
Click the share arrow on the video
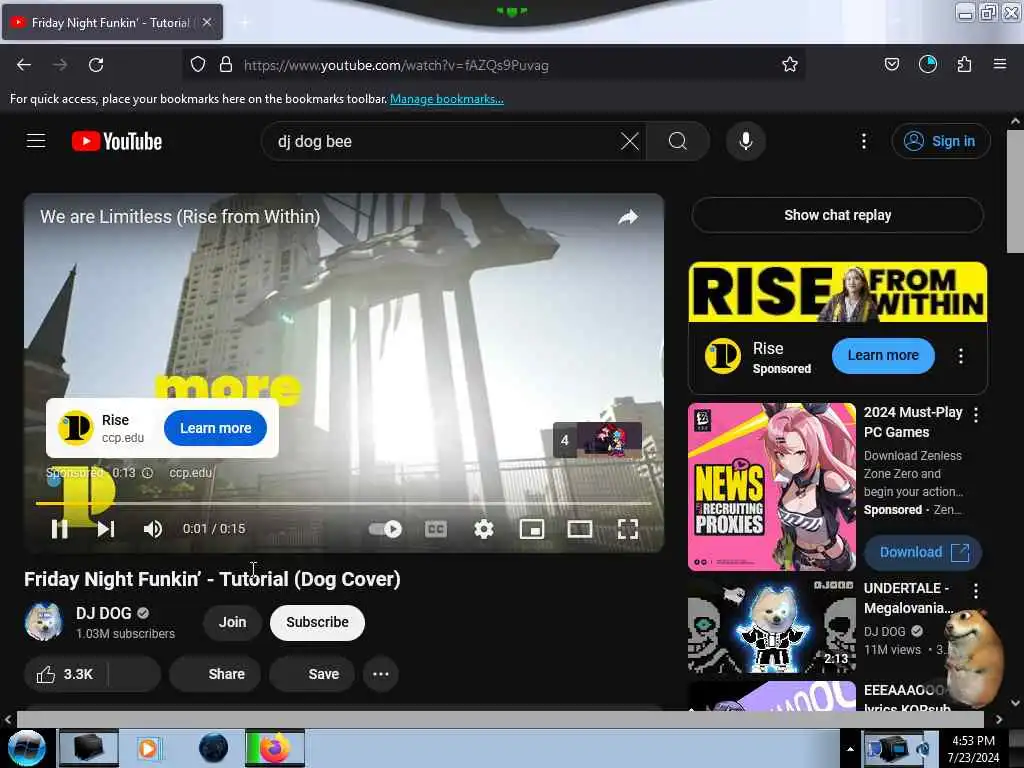point(628,217)
